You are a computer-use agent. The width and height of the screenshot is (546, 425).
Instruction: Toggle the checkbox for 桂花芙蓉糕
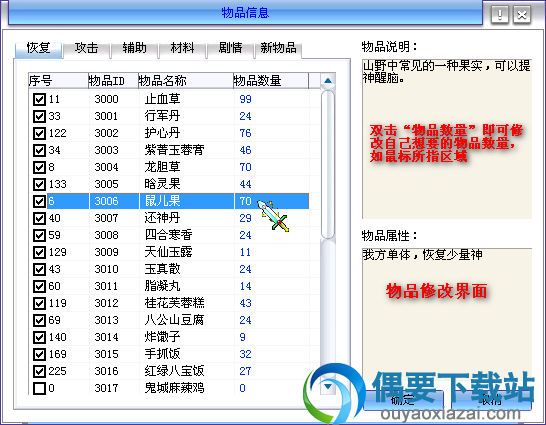pyautogui.click(x=39, y=303)
